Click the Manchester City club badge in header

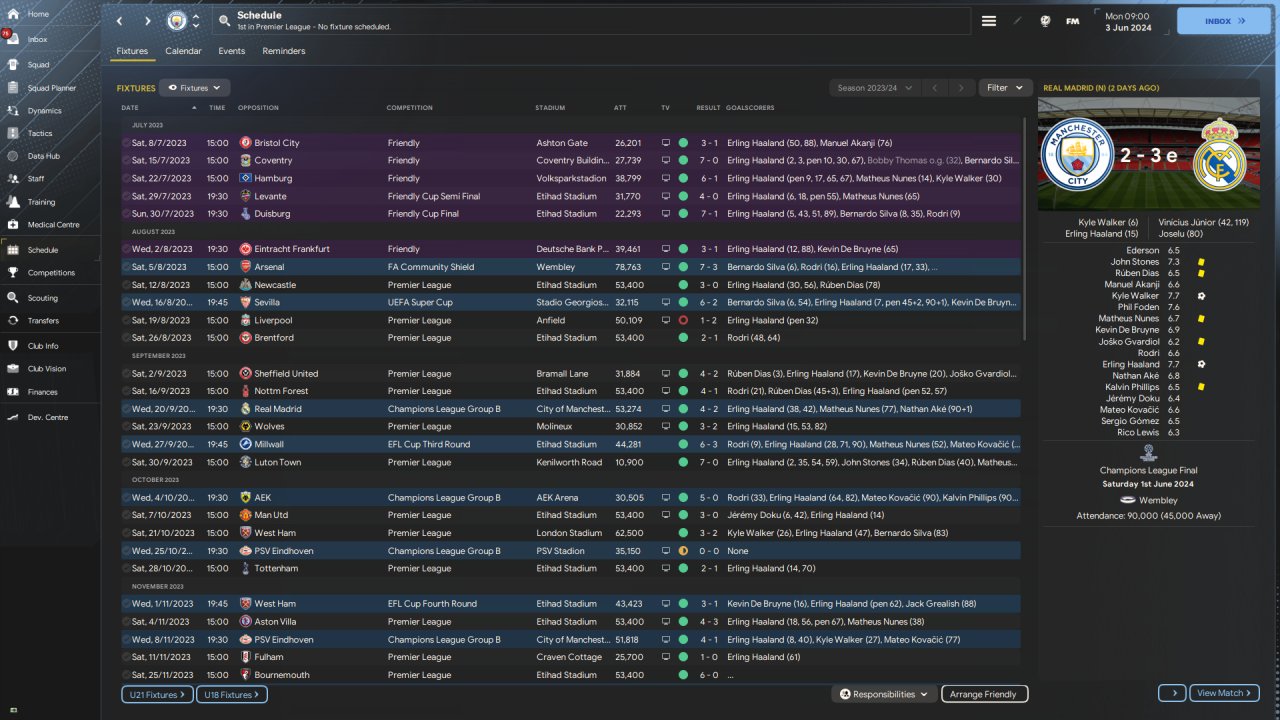pyautogui.click(x=176, y=21)
